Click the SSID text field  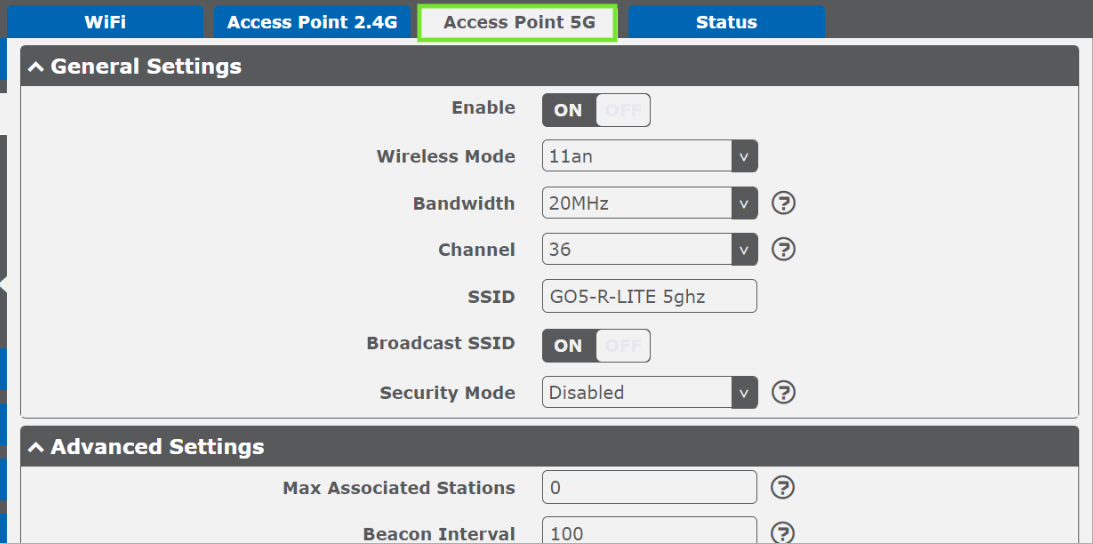(x=650, y=296)
